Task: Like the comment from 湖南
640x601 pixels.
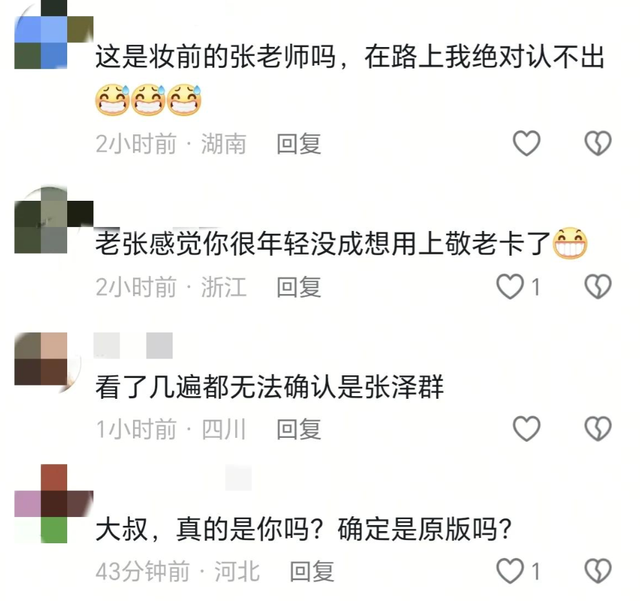Action: pos(526,143)
